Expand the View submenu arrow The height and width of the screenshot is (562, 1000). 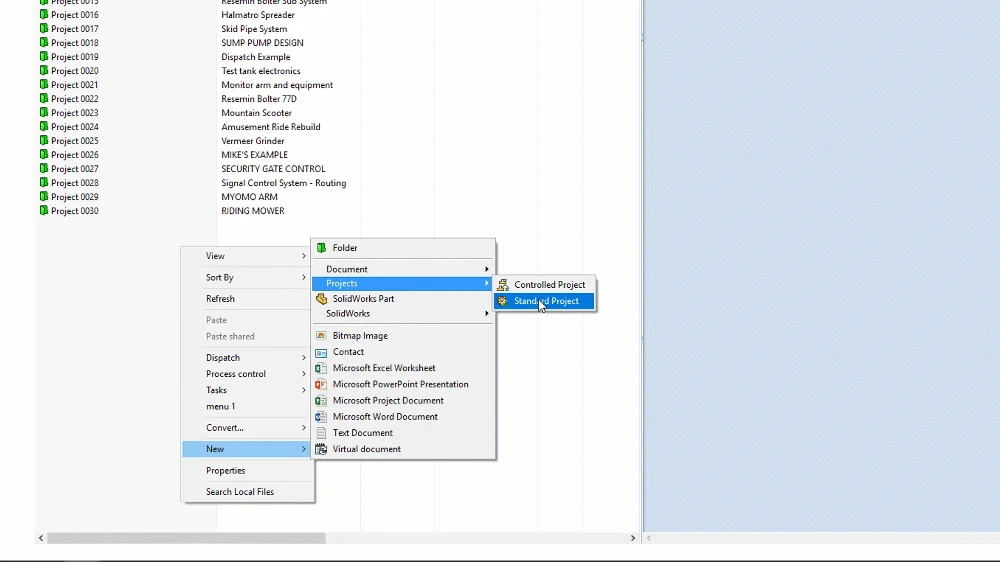[x=304, y=256]
